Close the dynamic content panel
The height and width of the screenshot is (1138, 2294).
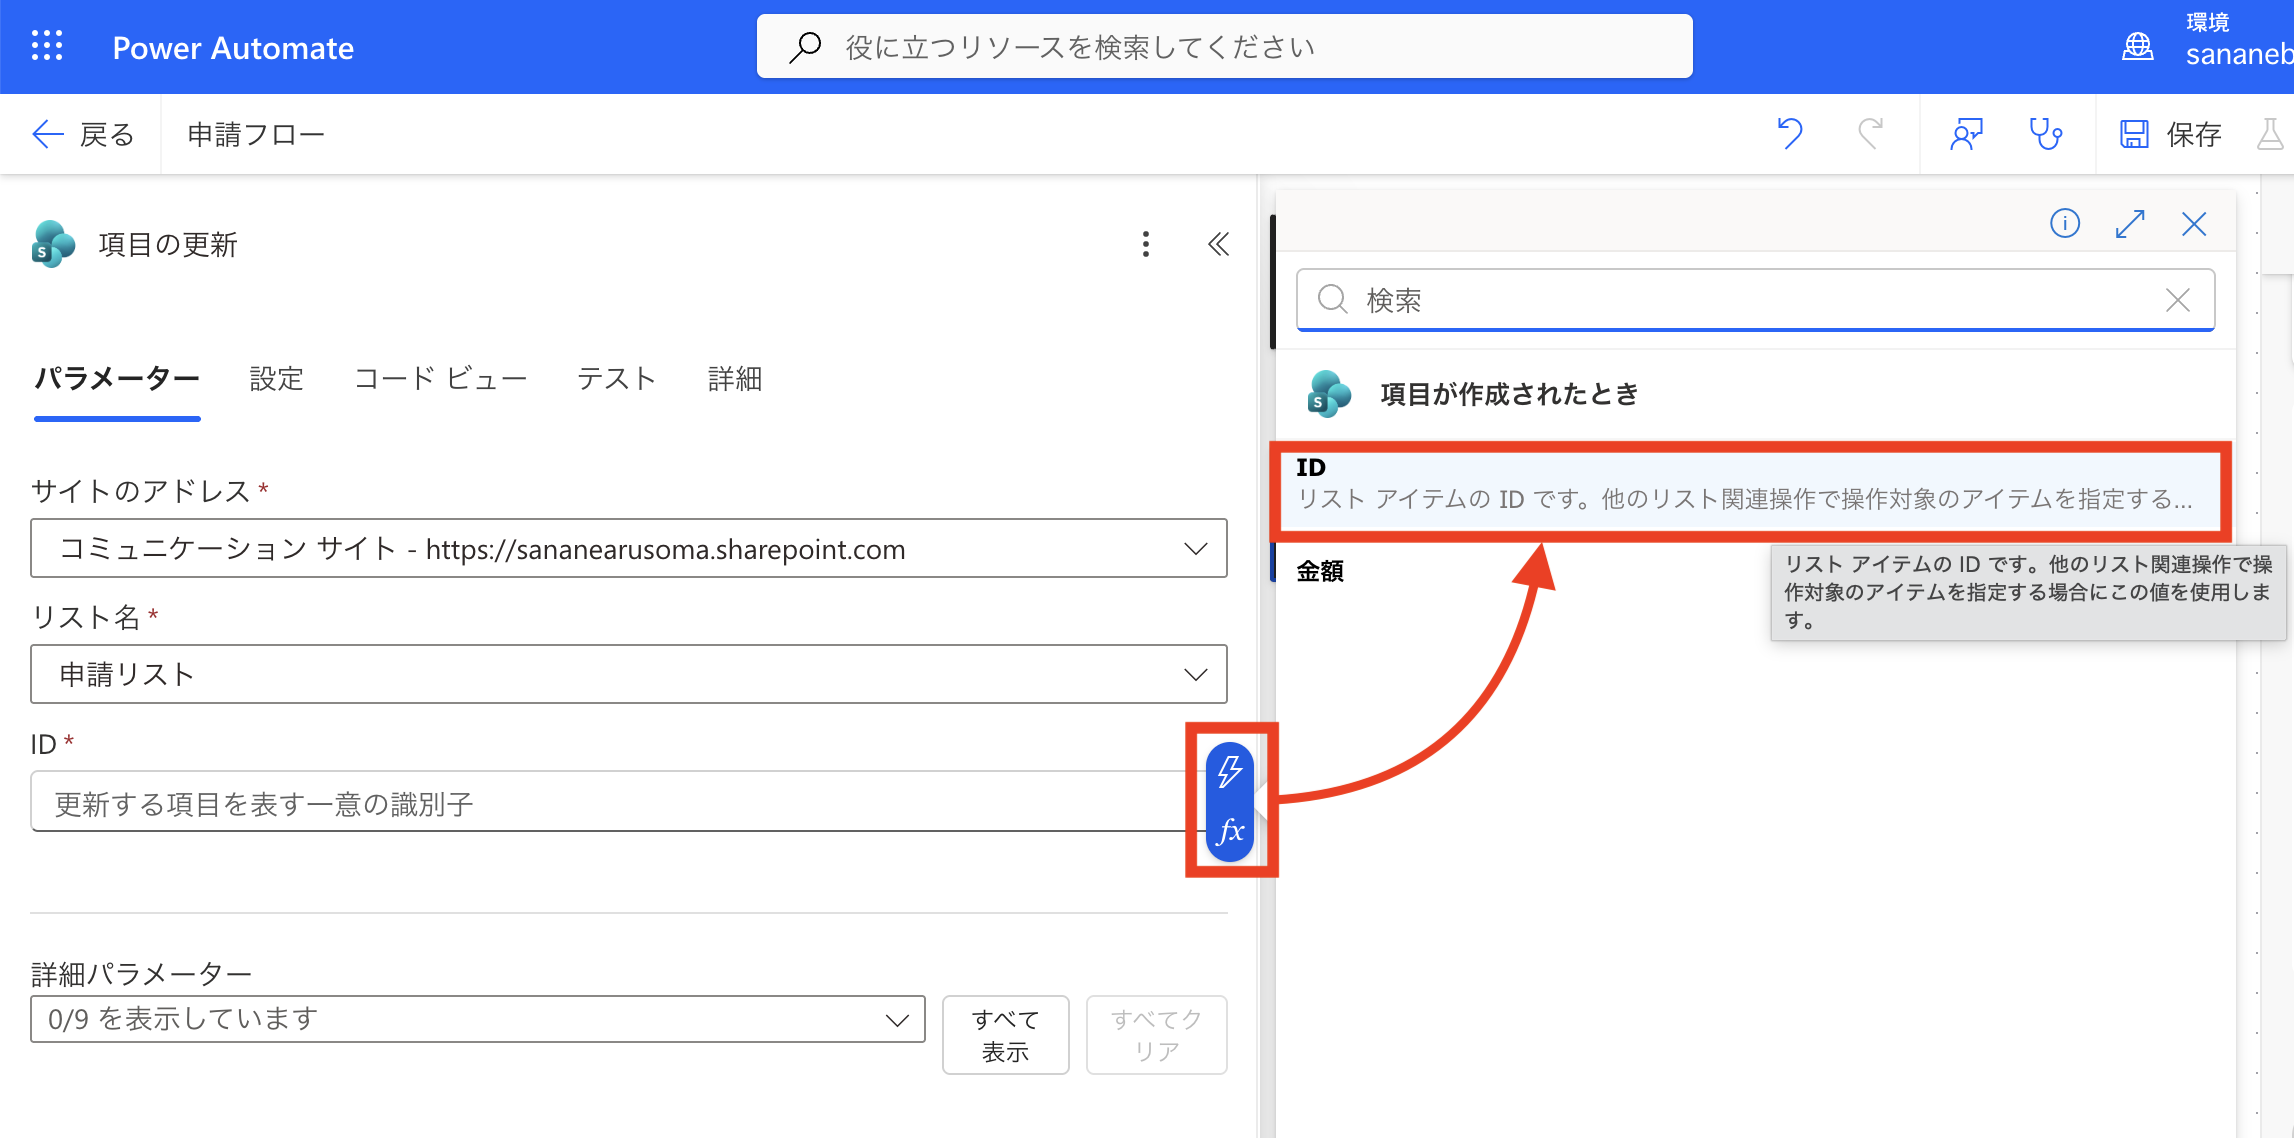click(2194, 223)
